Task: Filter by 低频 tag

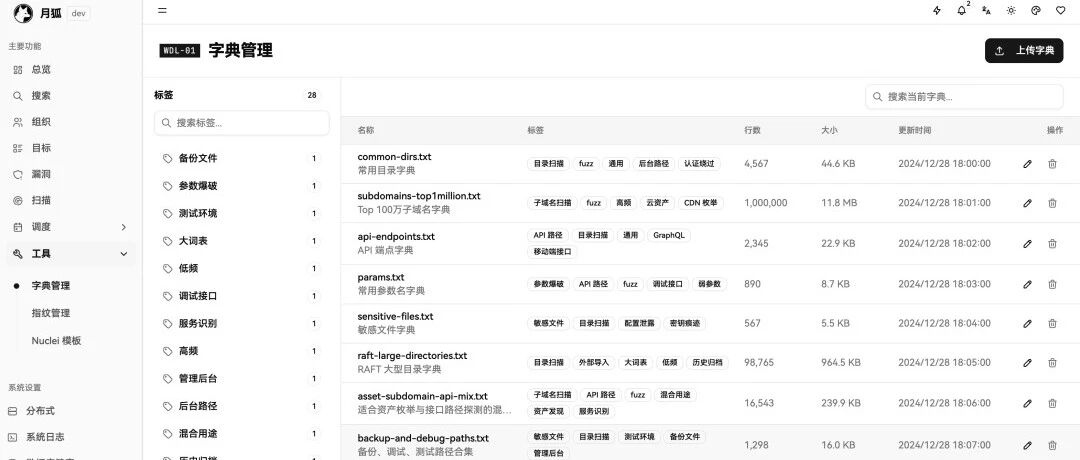Action: point(241,269)
